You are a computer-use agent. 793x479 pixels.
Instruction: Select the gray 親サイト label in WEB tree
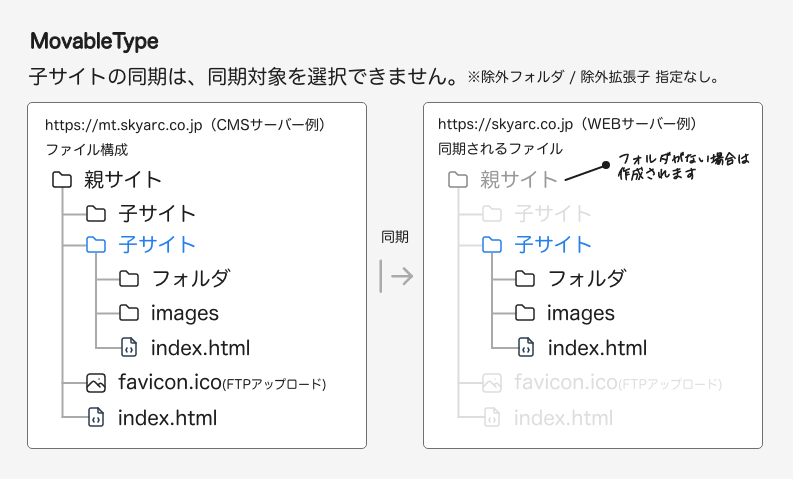pos(518,180)
